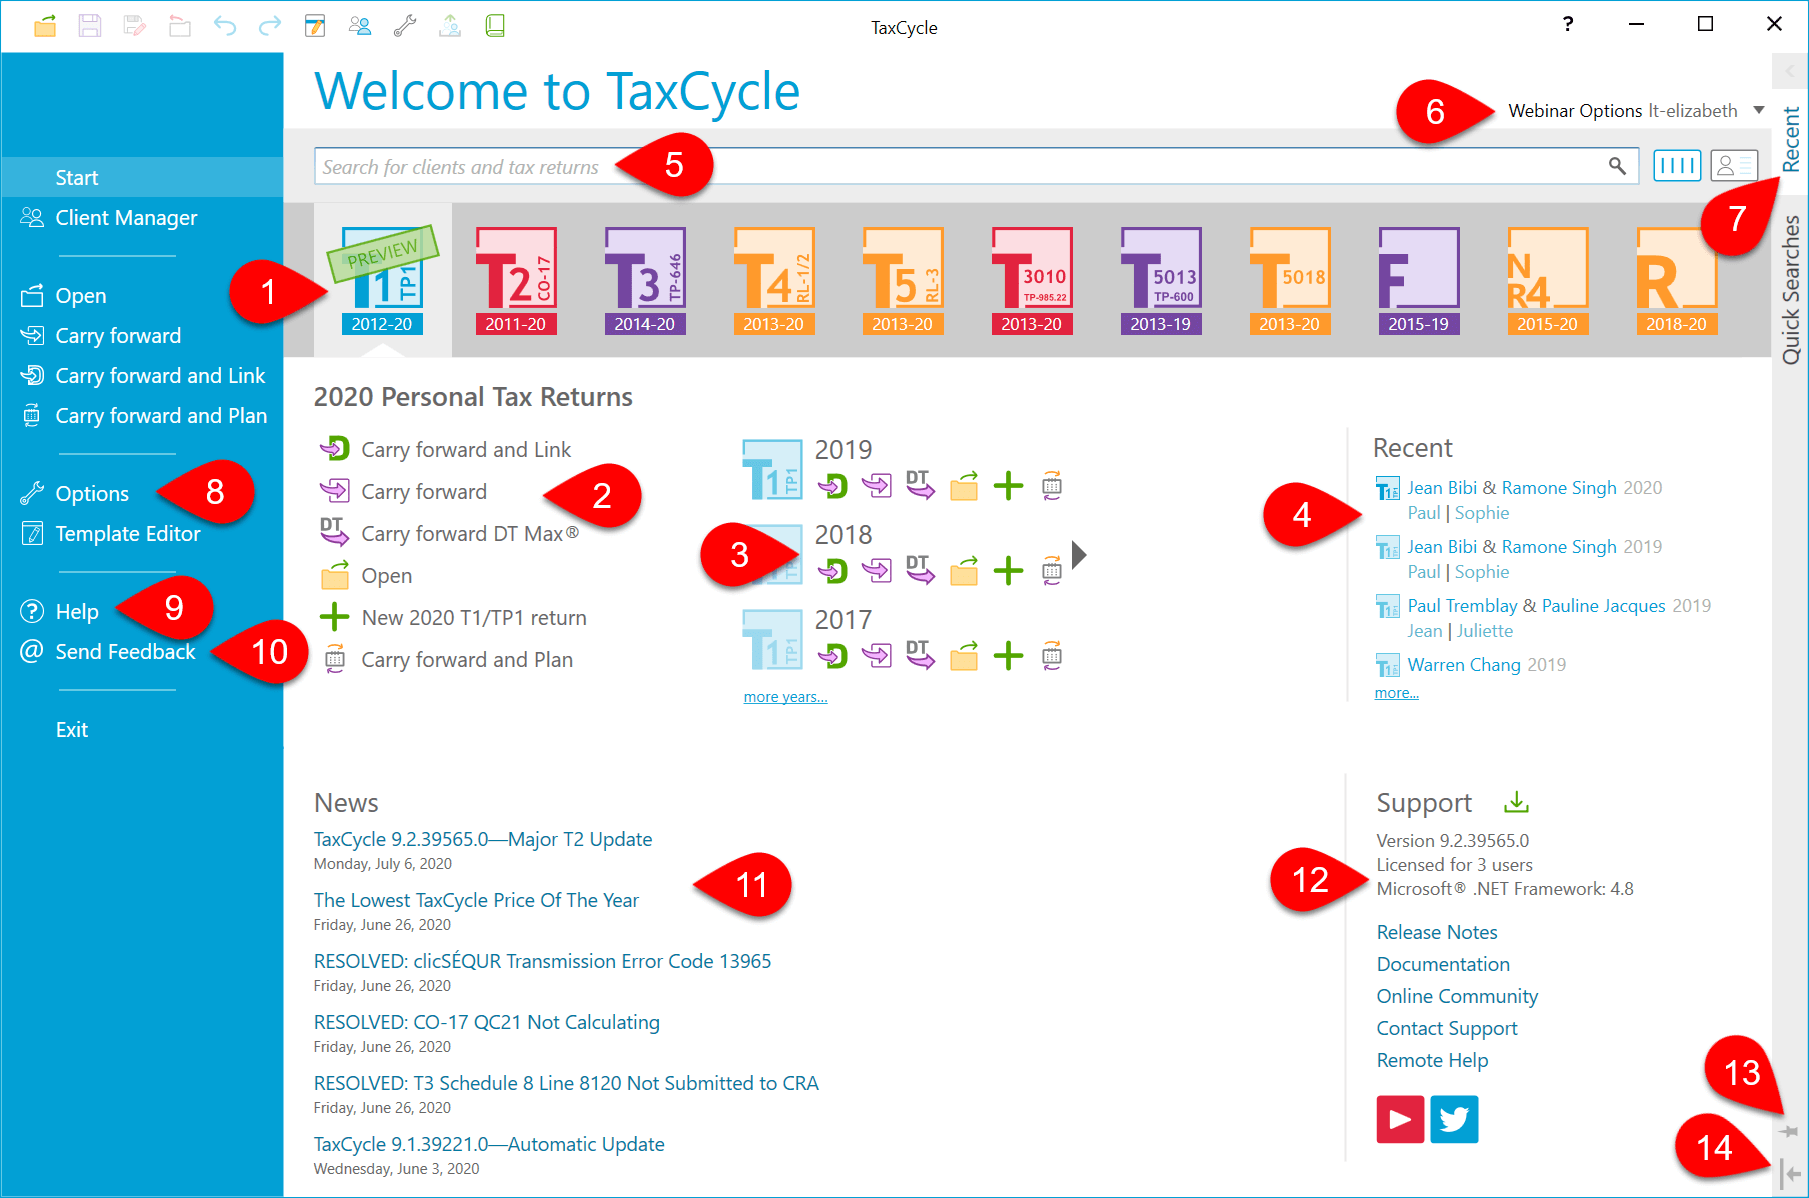Open the TaxCycle YouTube channel icon
The width and height of the screenshot is (1809, 1198).
point(1400,1119)
